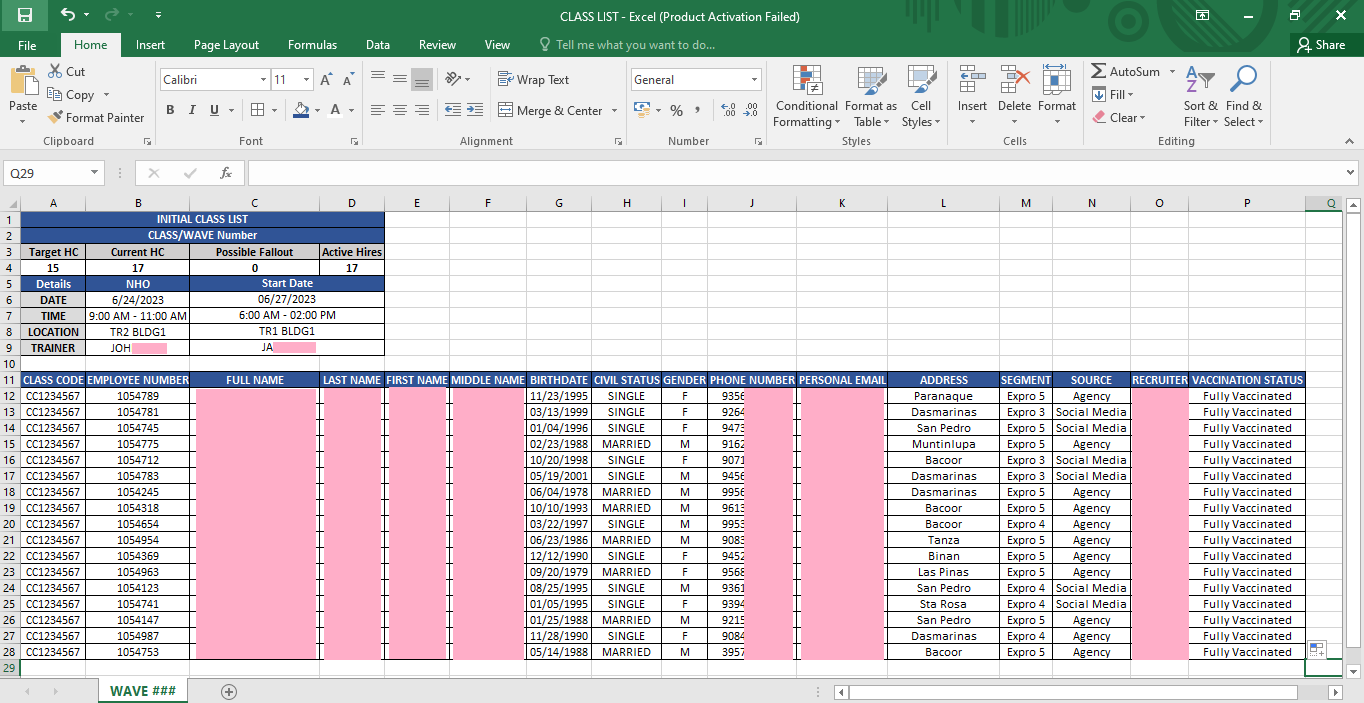Open the font name dropdown

[263, 80]
